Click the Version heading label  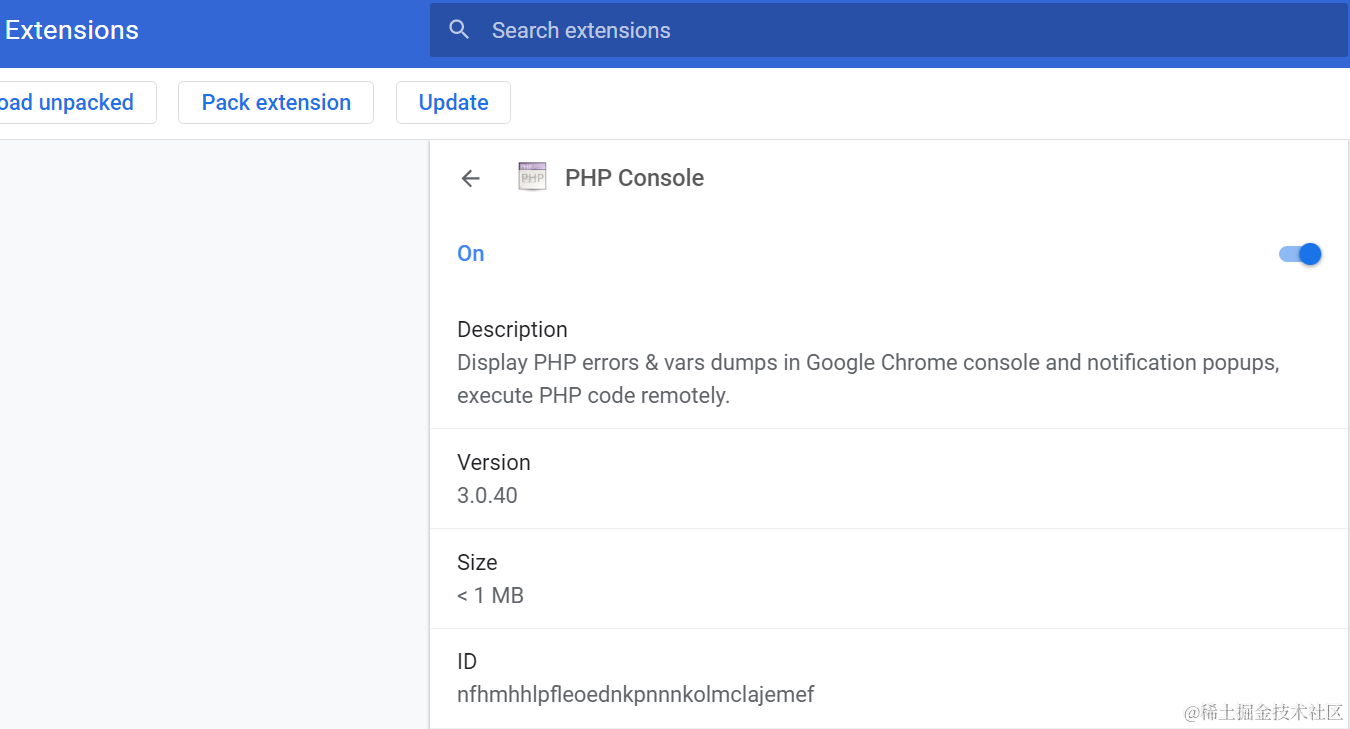494,462
